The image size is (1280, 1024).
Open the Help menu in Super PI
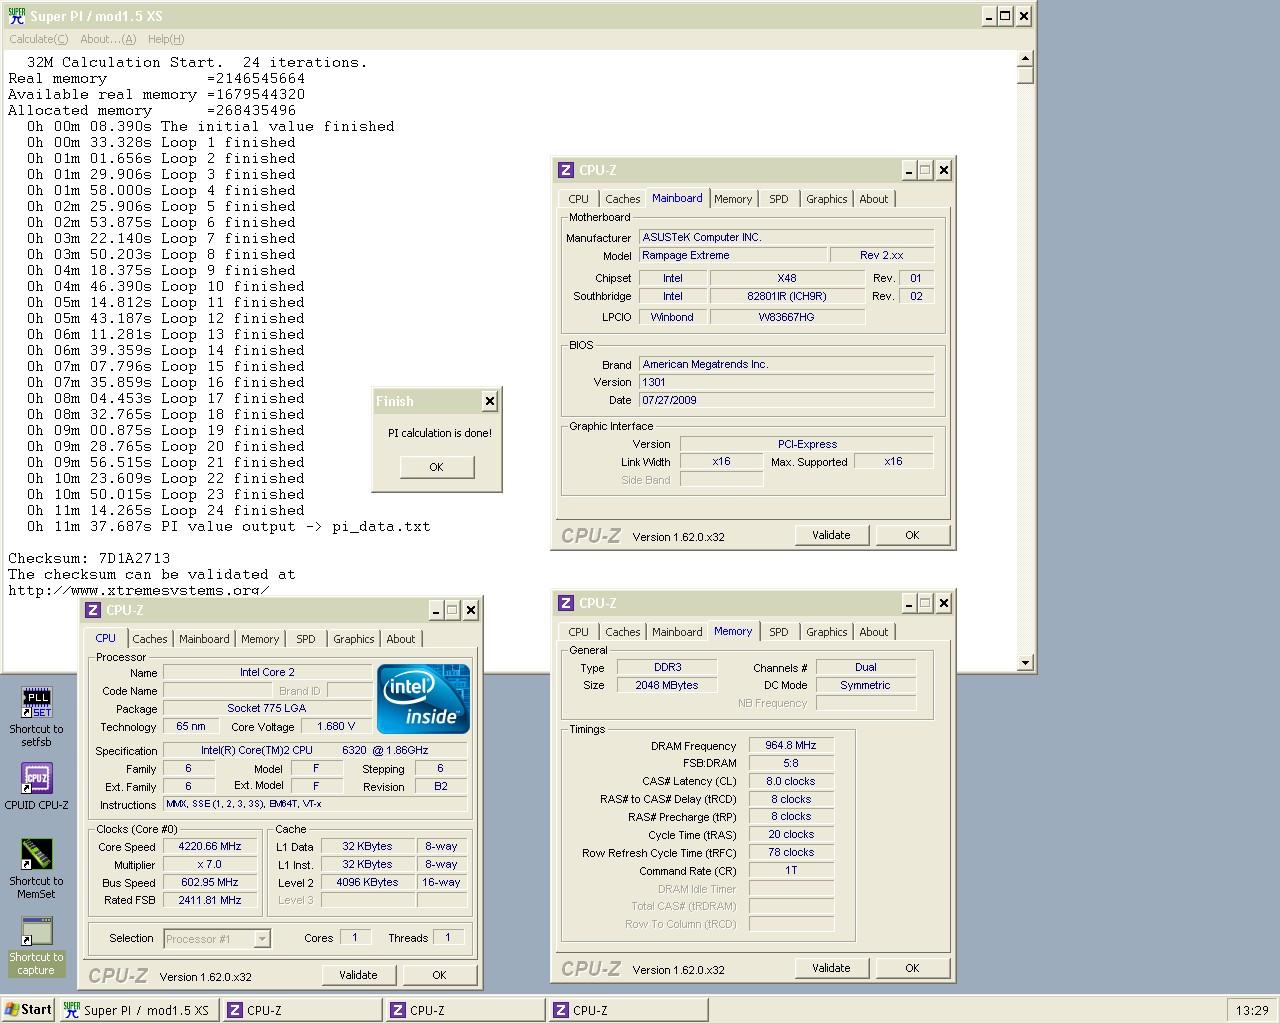click(x=165, y=39)
